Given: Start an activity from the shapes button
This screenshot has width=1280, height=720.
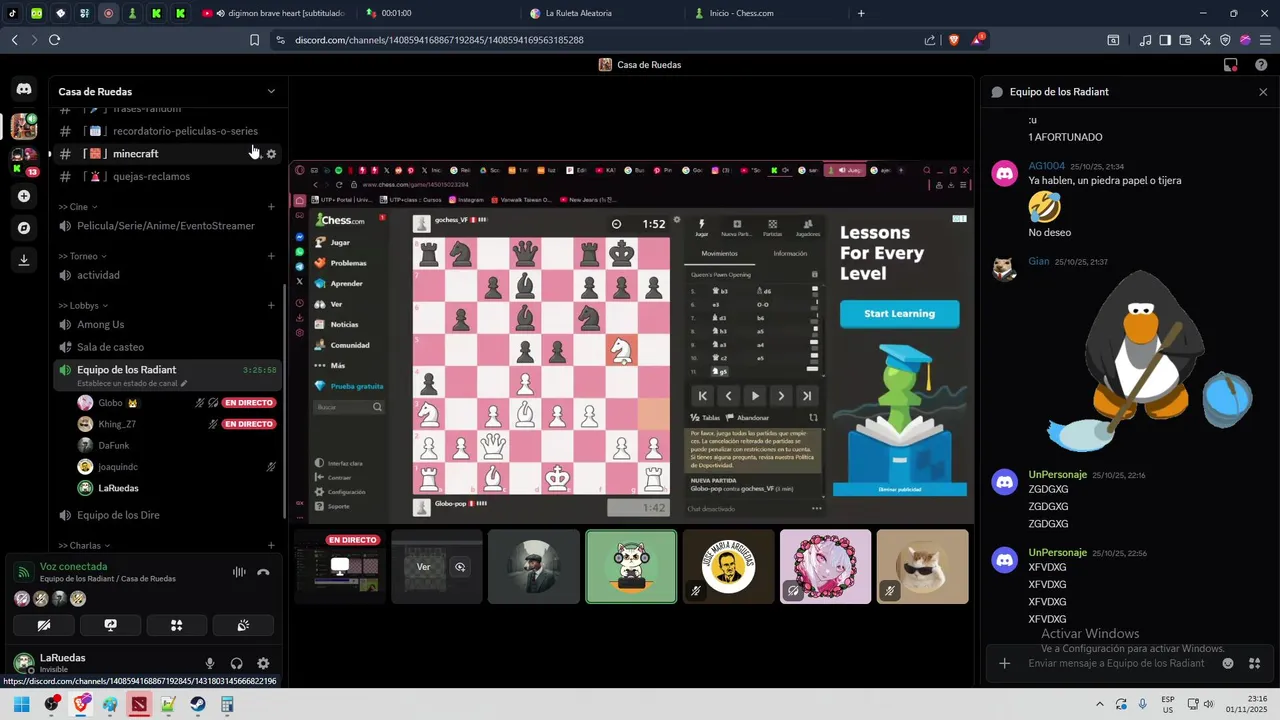Looking at the screenshot, I should click(x=177, y=625).
